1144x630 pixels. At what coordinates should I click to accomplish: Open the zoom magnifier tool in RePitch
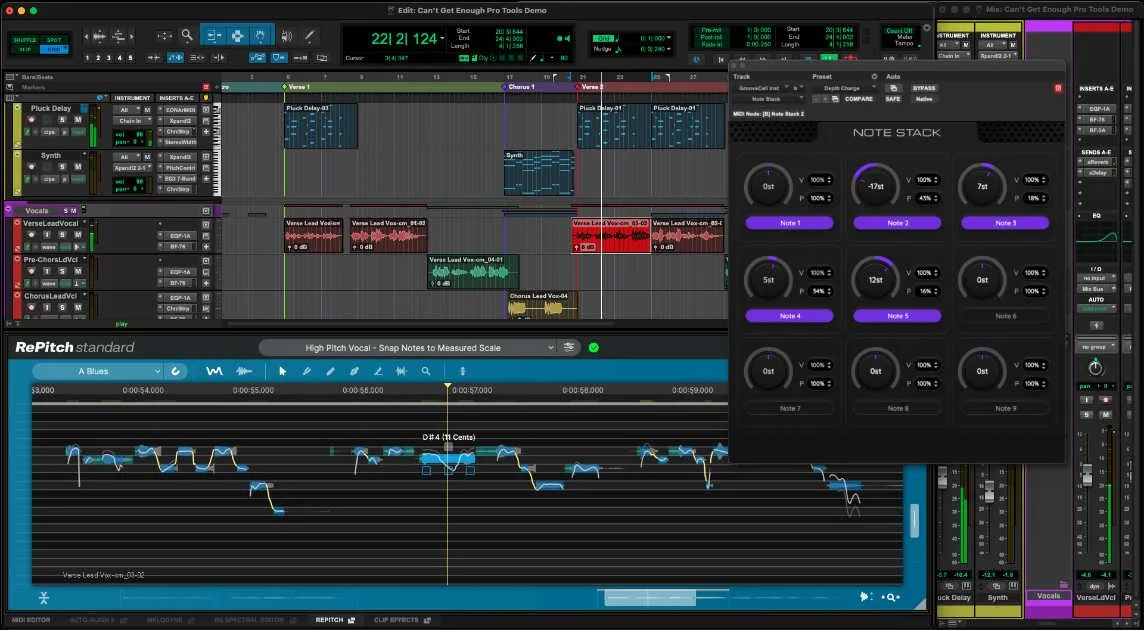click(425, 370)
